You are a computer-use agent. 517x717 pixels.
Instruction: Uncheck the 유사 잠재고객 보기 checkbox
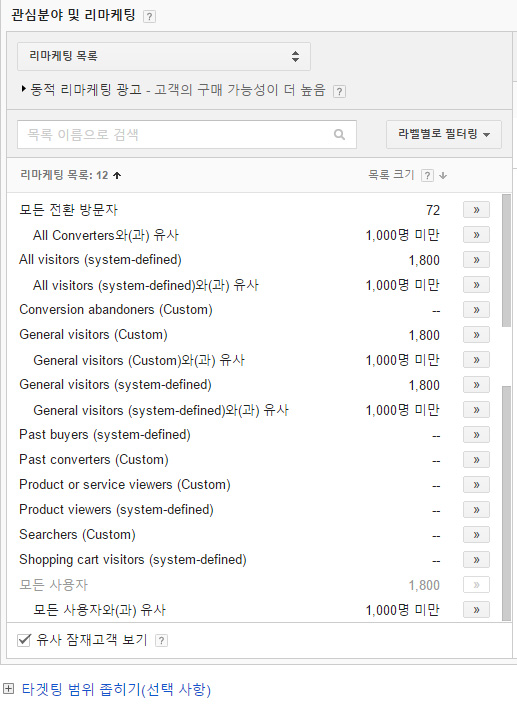[x=24, y=640]
